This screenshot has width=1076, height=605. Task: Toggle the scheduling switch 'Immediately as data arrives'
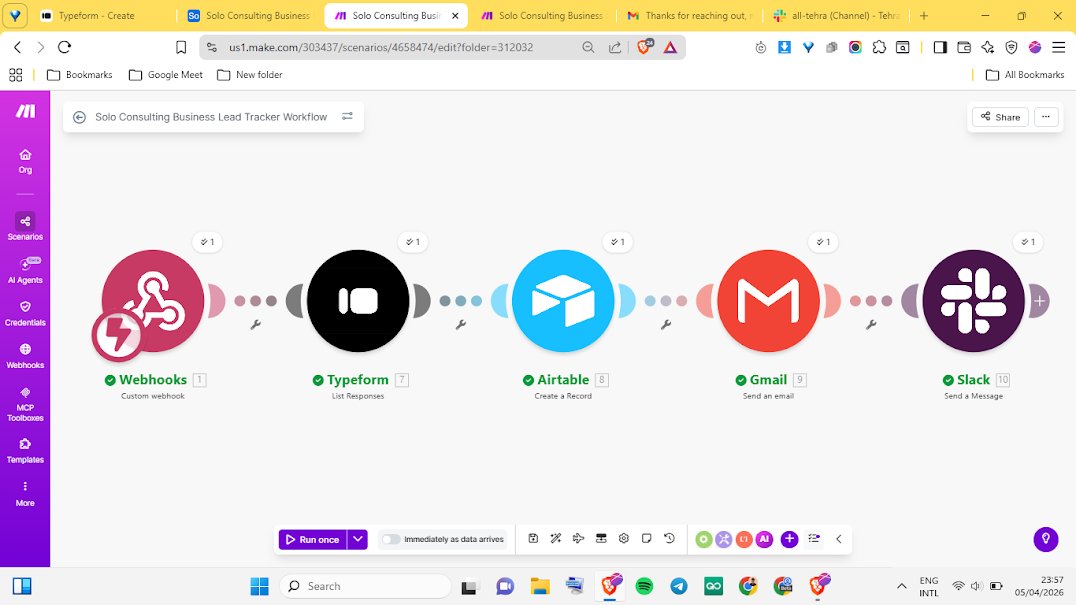391,539
